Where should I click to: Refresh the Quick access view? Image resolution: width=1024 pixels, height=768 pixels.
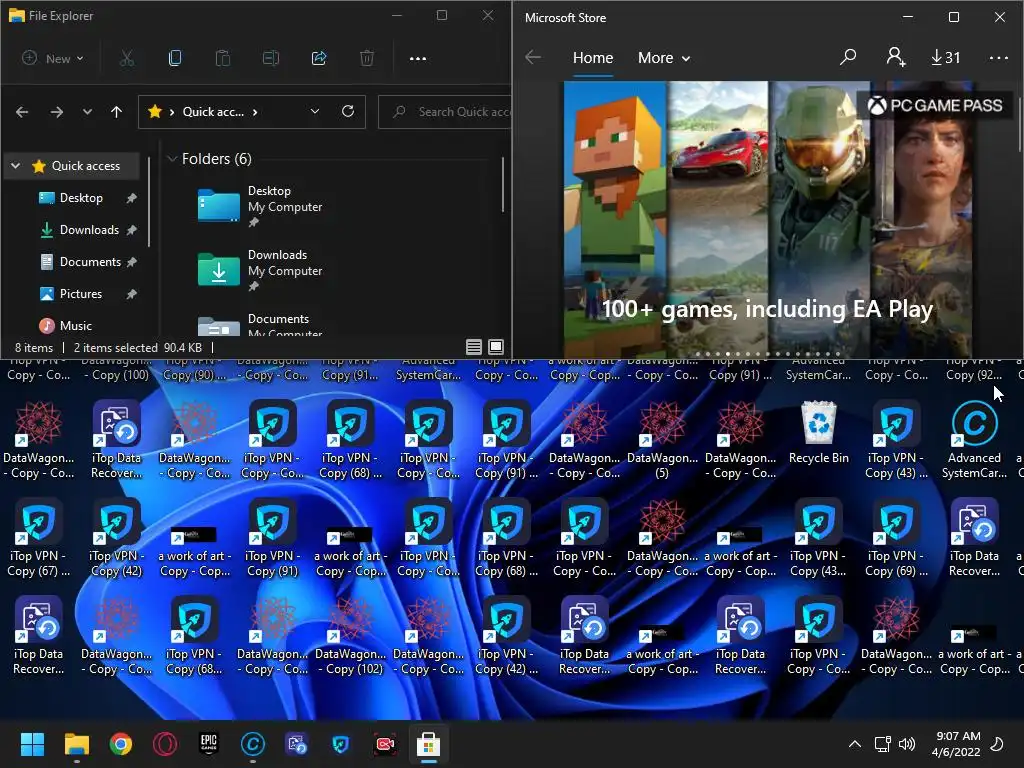(348, 112)
